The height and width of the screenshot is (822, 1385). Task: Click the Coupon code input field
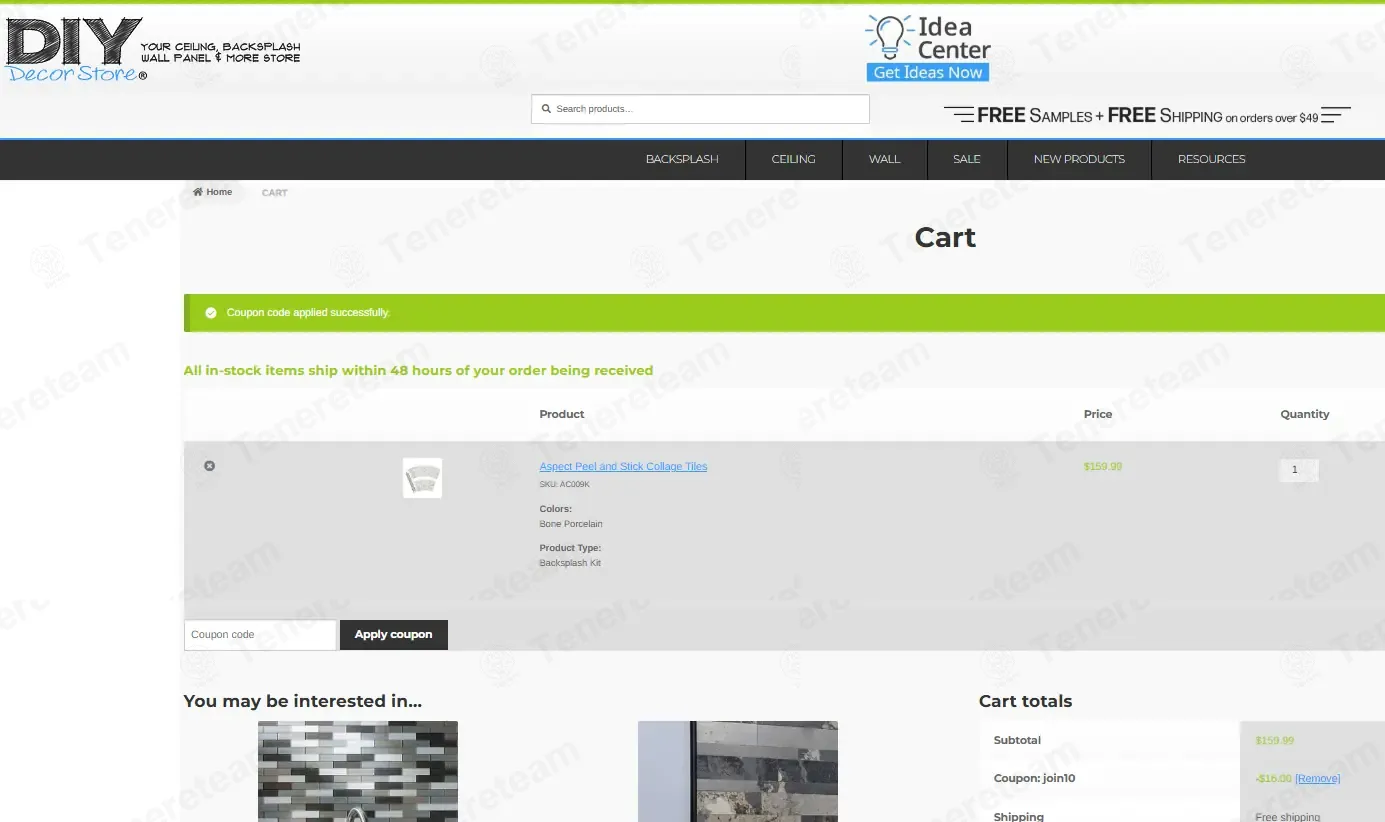260,635
